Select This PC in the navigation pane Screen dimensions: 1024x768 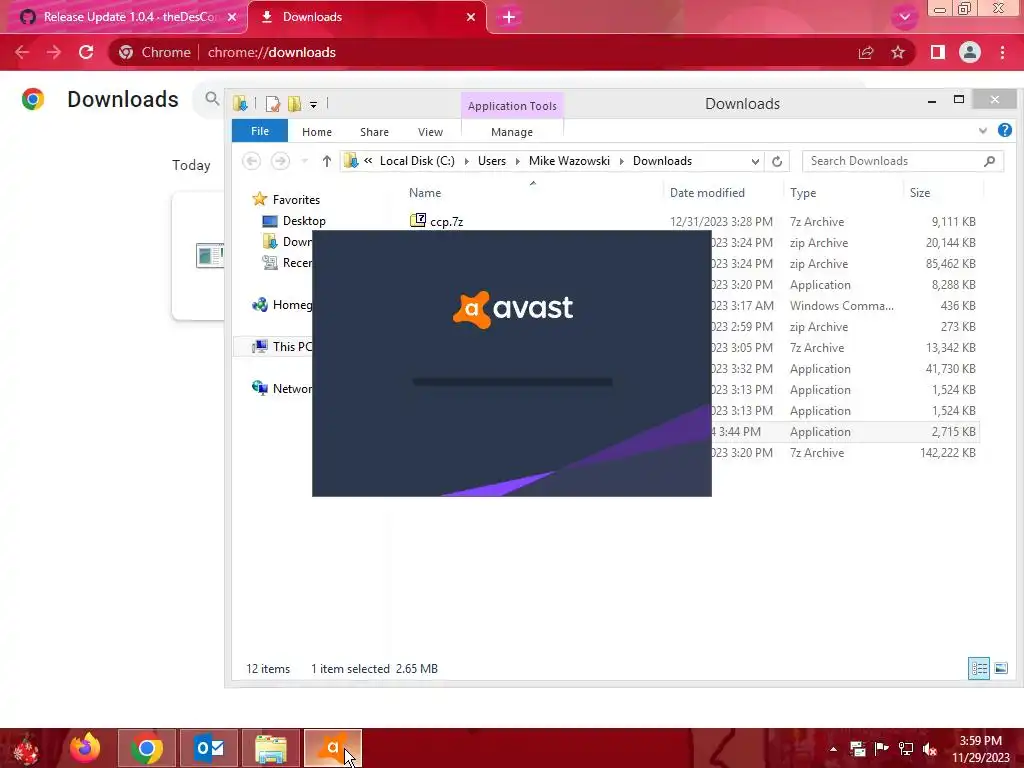pyautogui.click(x=282, y=346)
